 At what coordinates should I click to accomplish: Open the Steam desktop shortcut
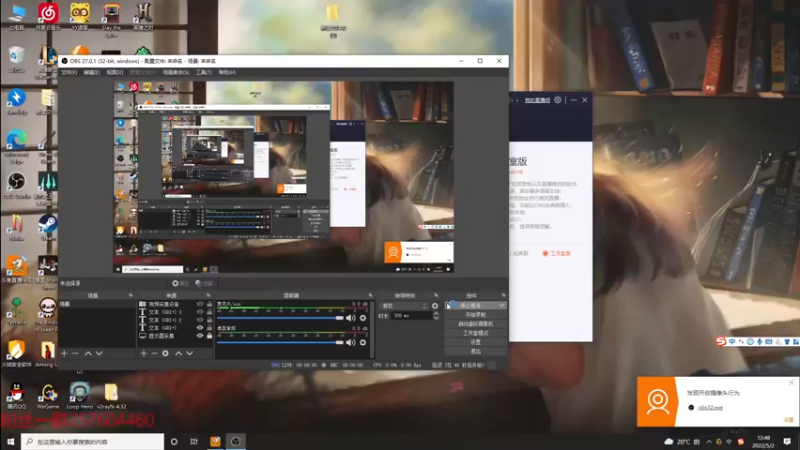click(x=48, y=227)
